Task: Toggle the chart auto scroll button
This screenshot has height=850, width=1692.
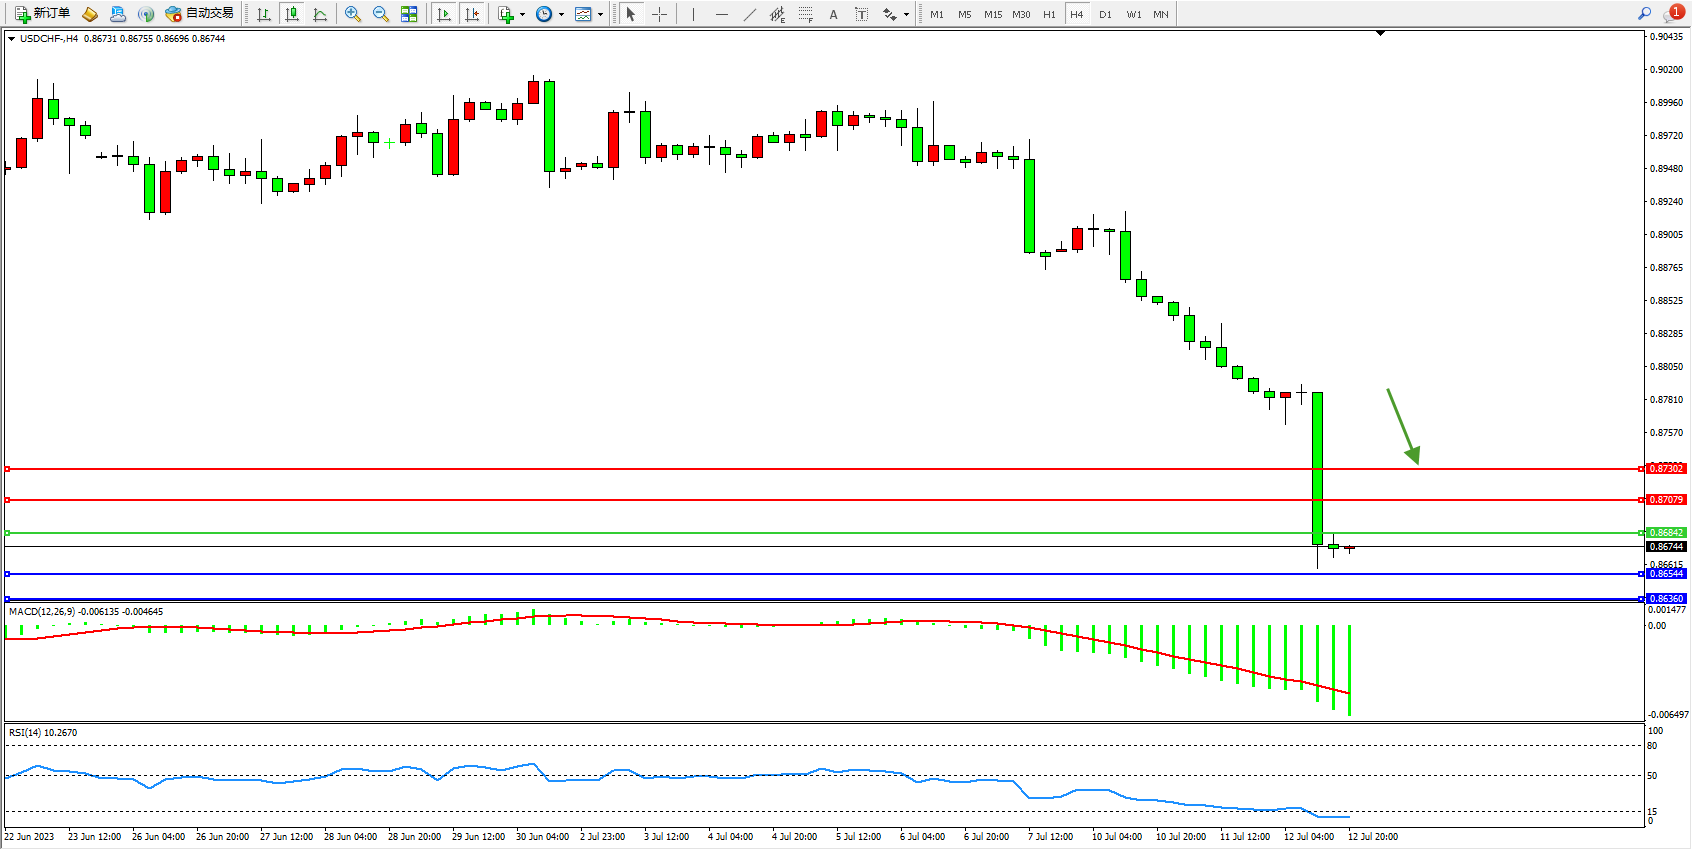Action: tap(444, 14)
